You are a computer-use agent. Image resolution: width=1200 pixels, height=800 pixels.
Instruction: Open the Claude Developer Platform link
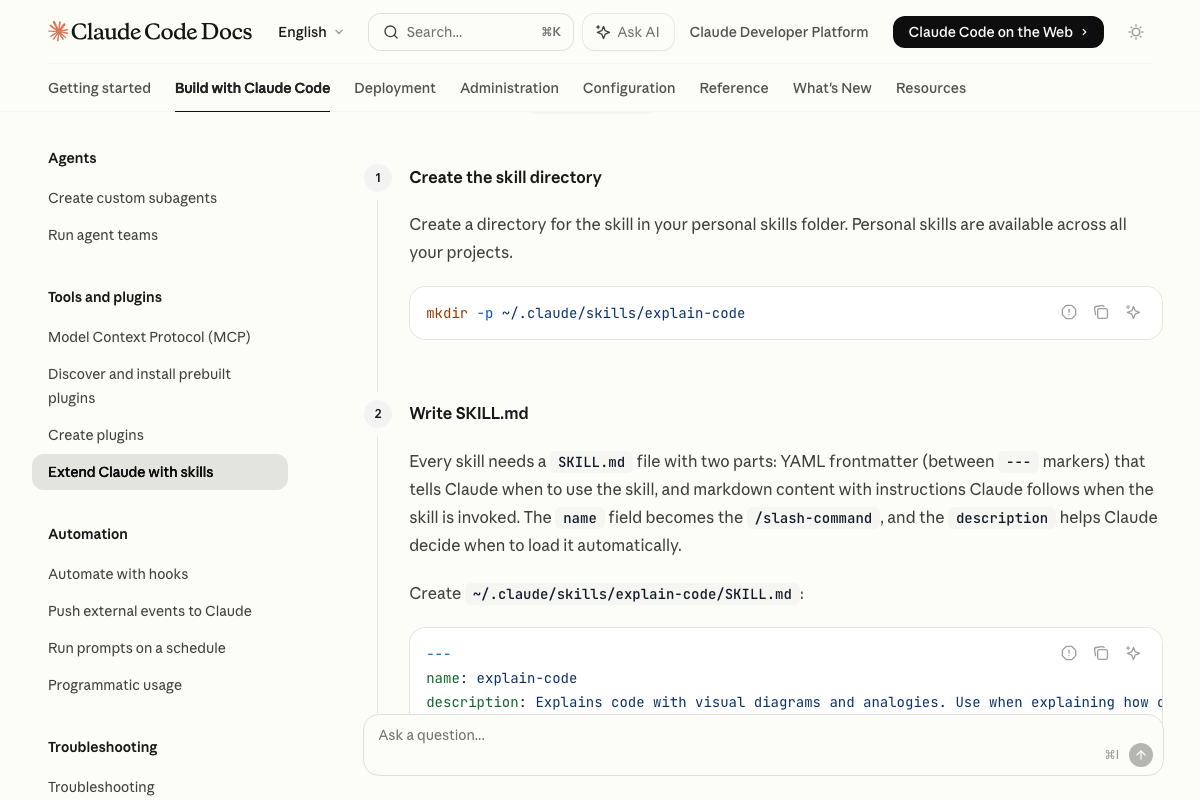click(779, 32)
